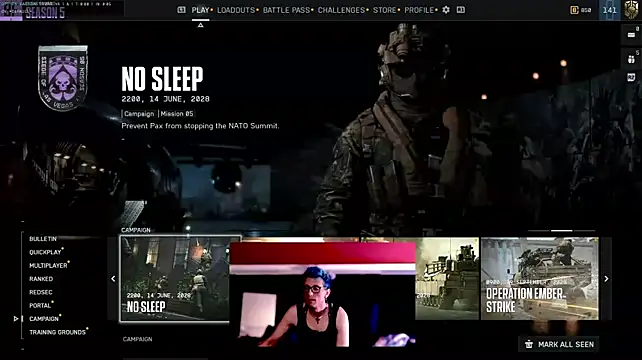Click the Campaign tag under mission title
Image resolution: width=642 pixels, height=360 pixels.
tap(139, 114)
